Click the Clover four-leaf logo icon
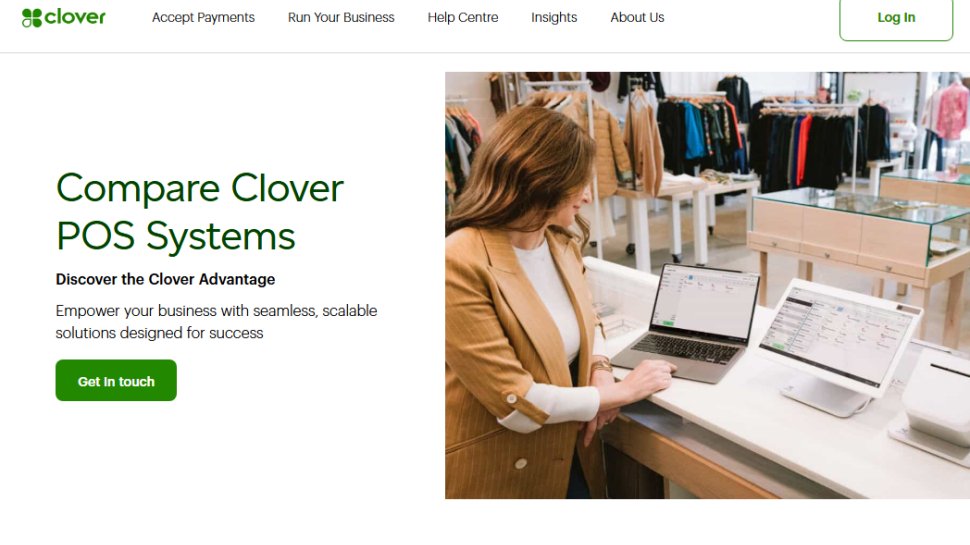 tap(32, 17)
